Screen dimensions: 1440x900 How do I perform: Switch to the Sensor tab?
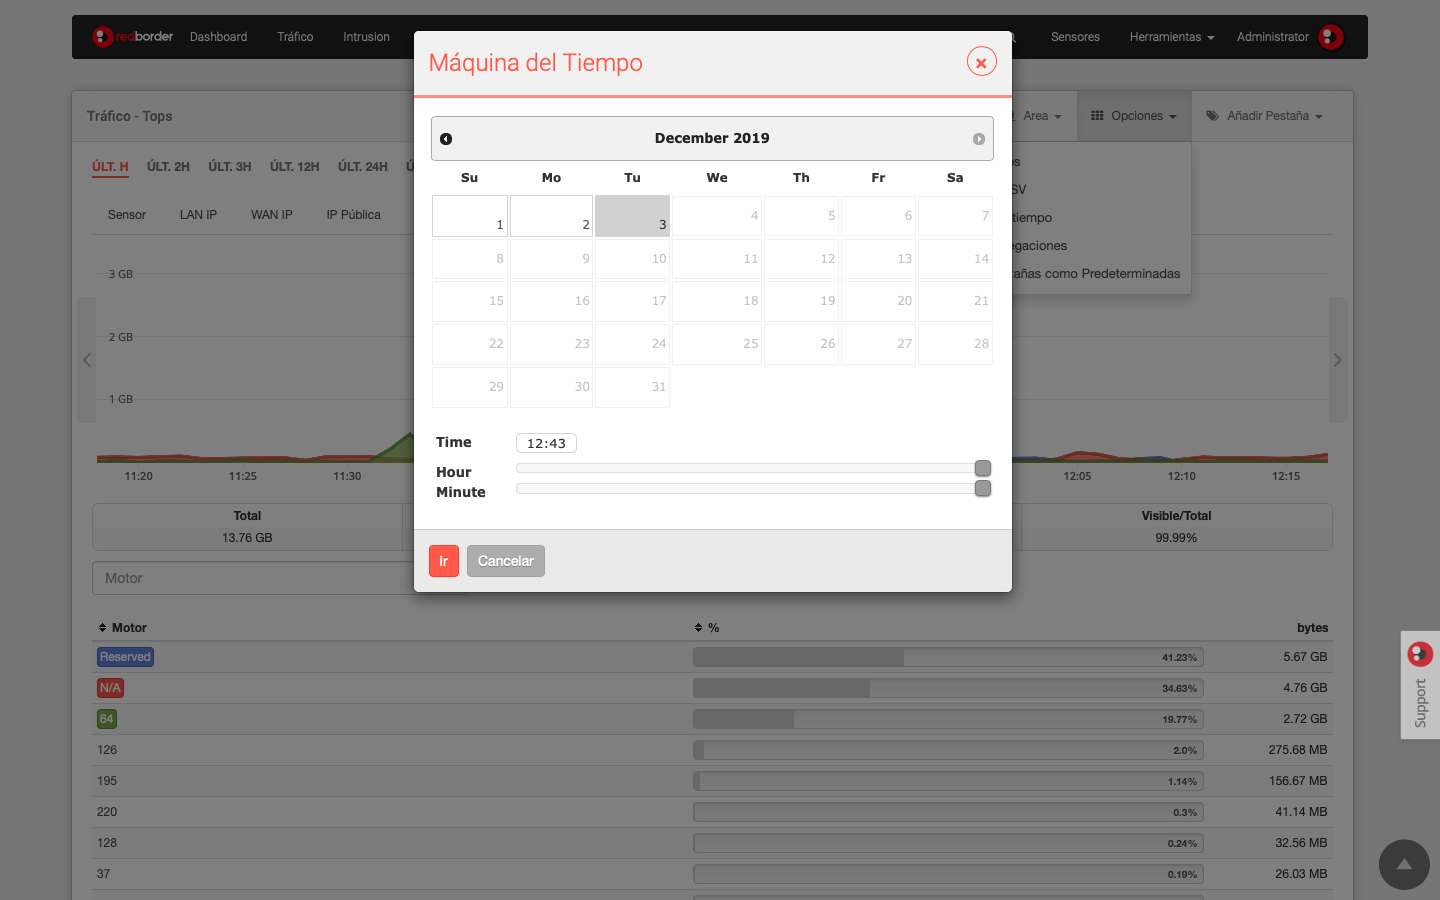coord(127,215)
